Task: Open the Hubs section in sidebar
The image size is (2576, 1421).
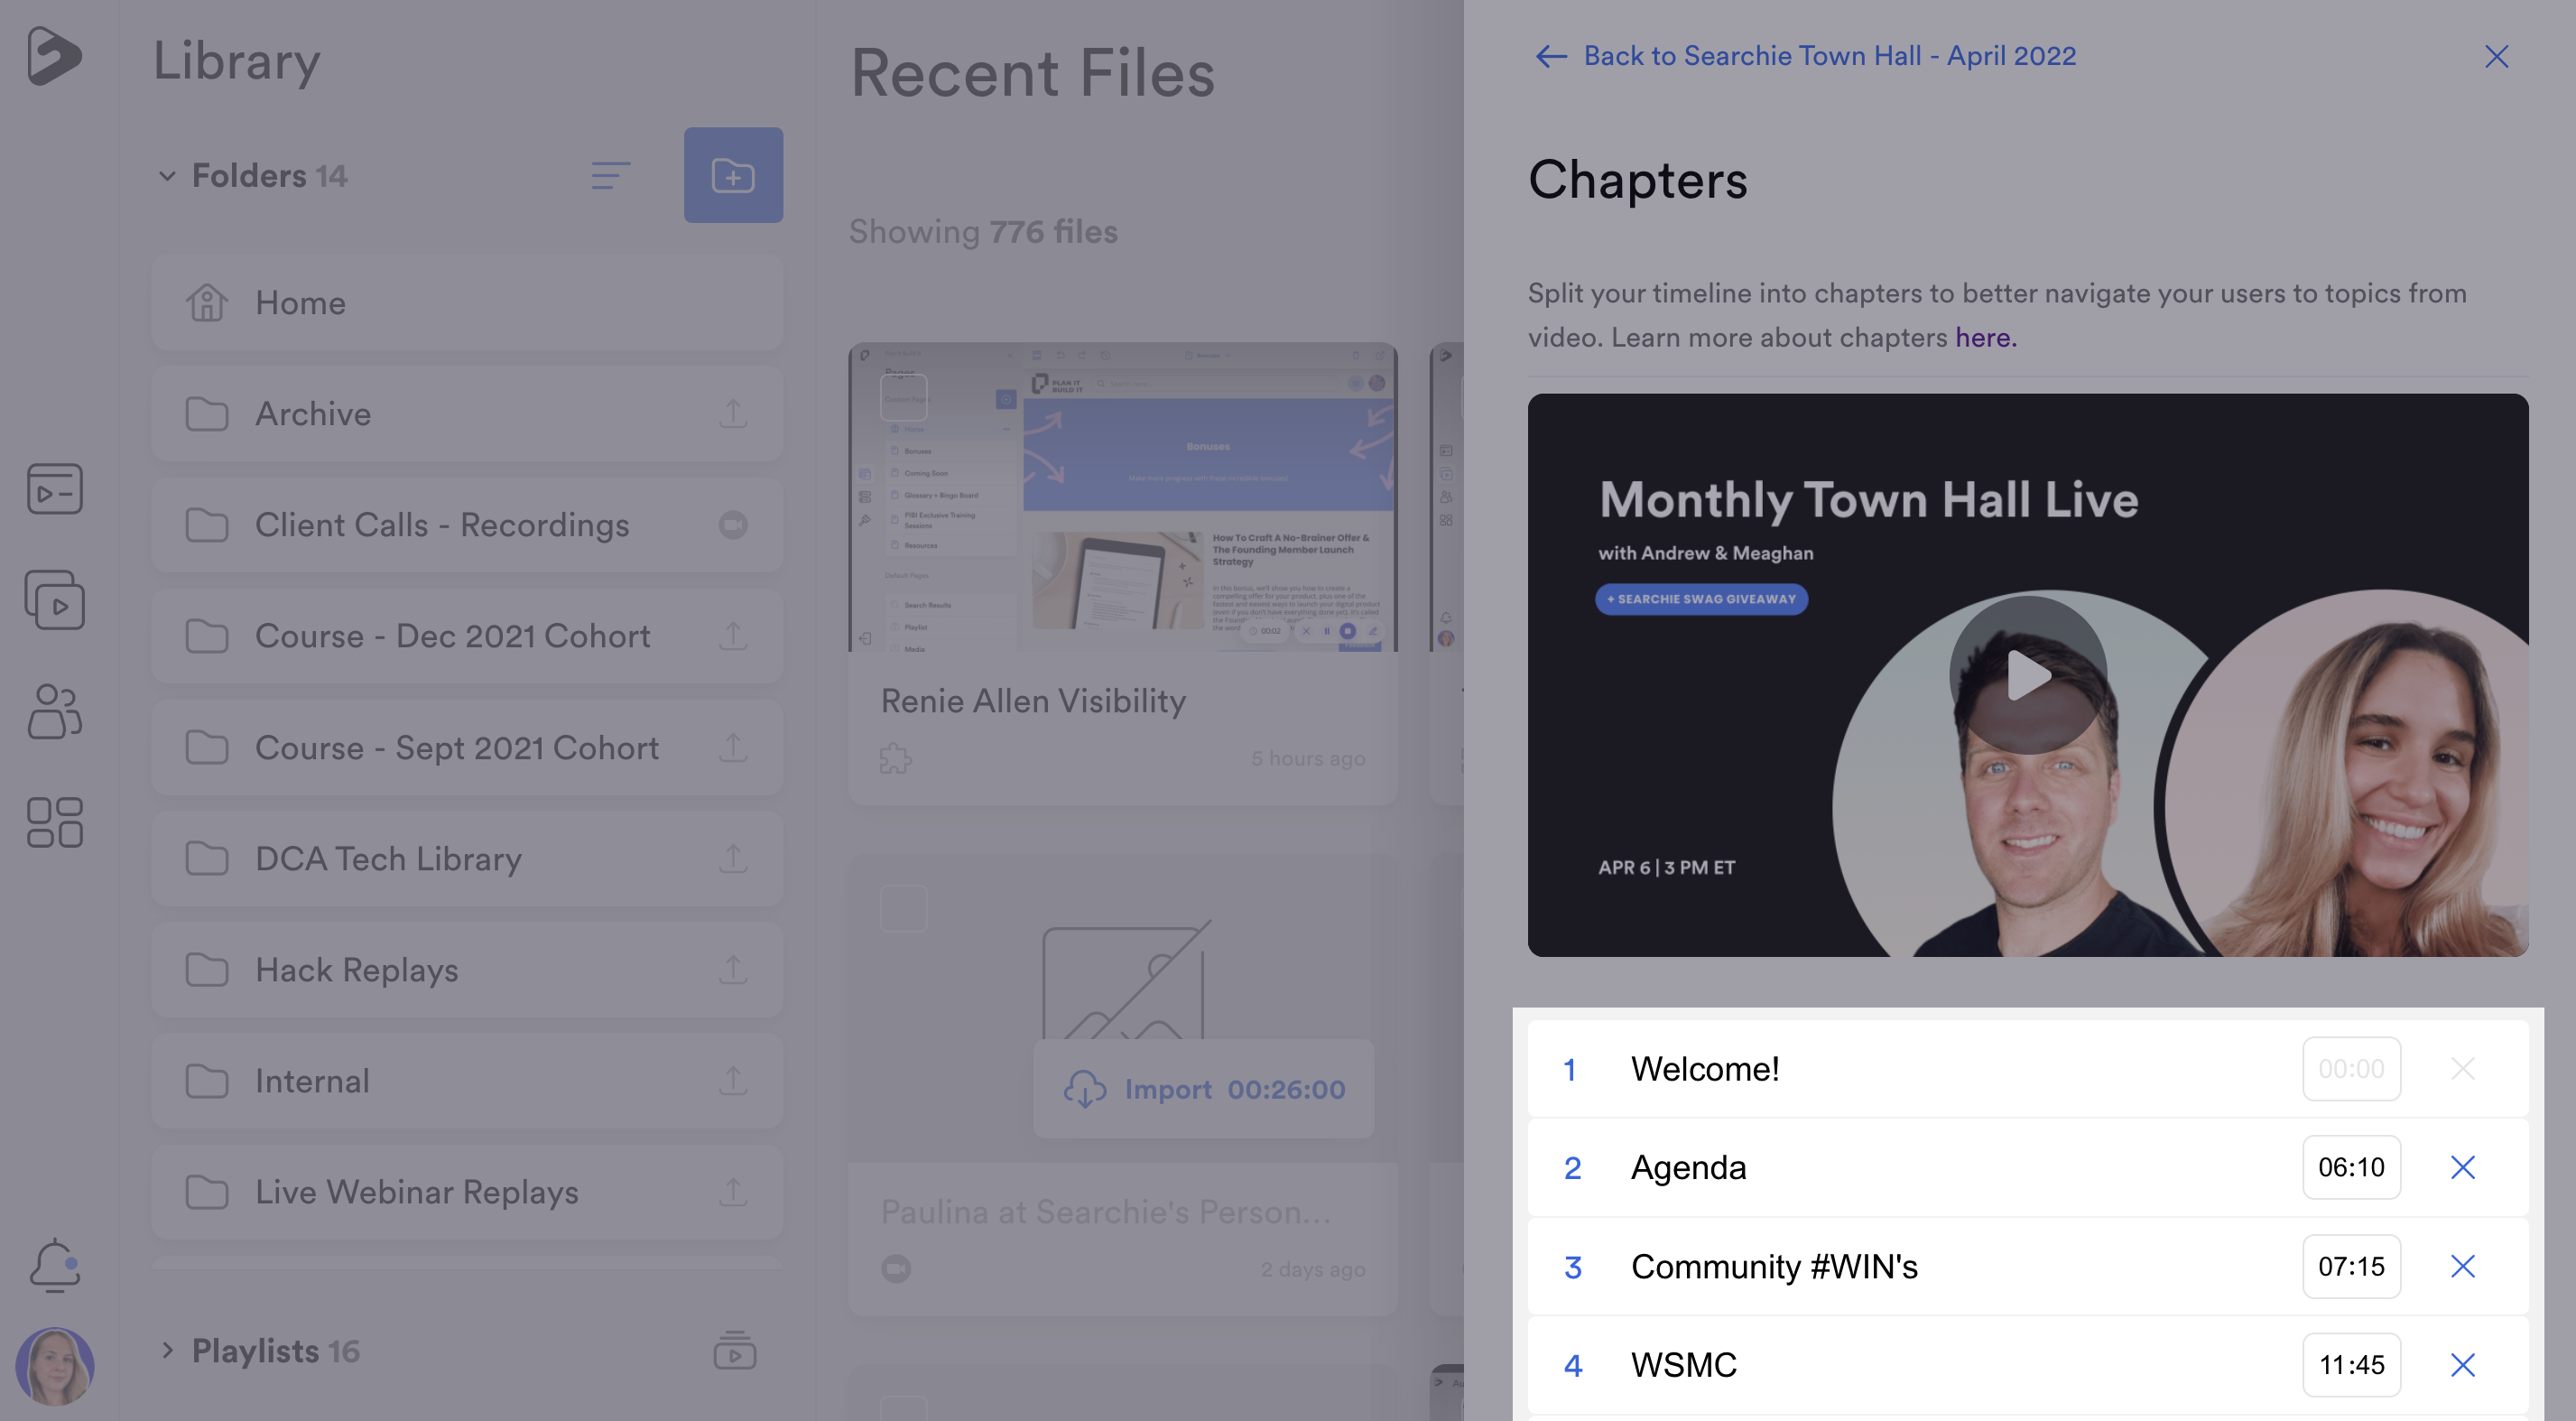Action: pos(54,489)
